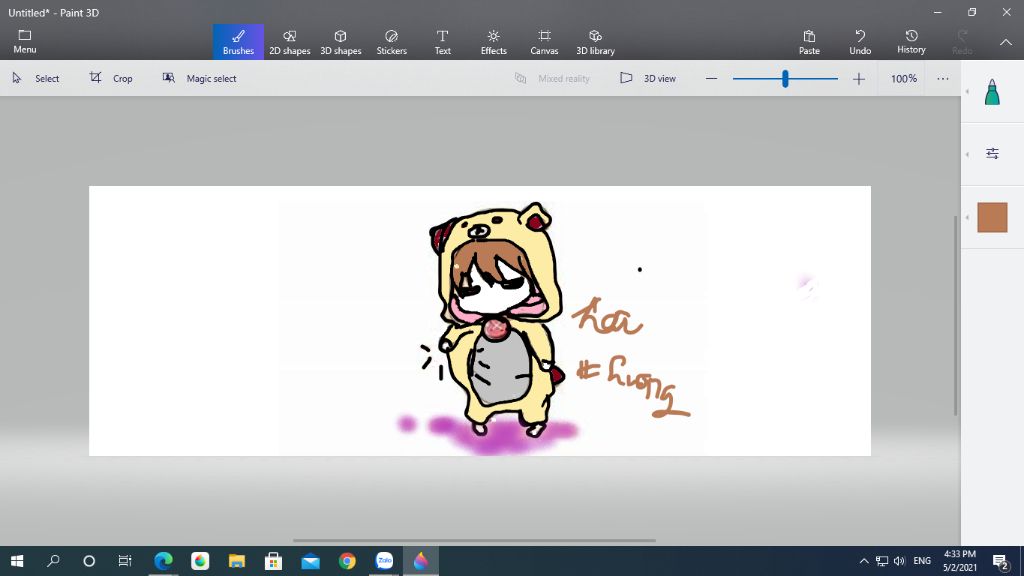Activate Magic select

[x=199, y=78]
